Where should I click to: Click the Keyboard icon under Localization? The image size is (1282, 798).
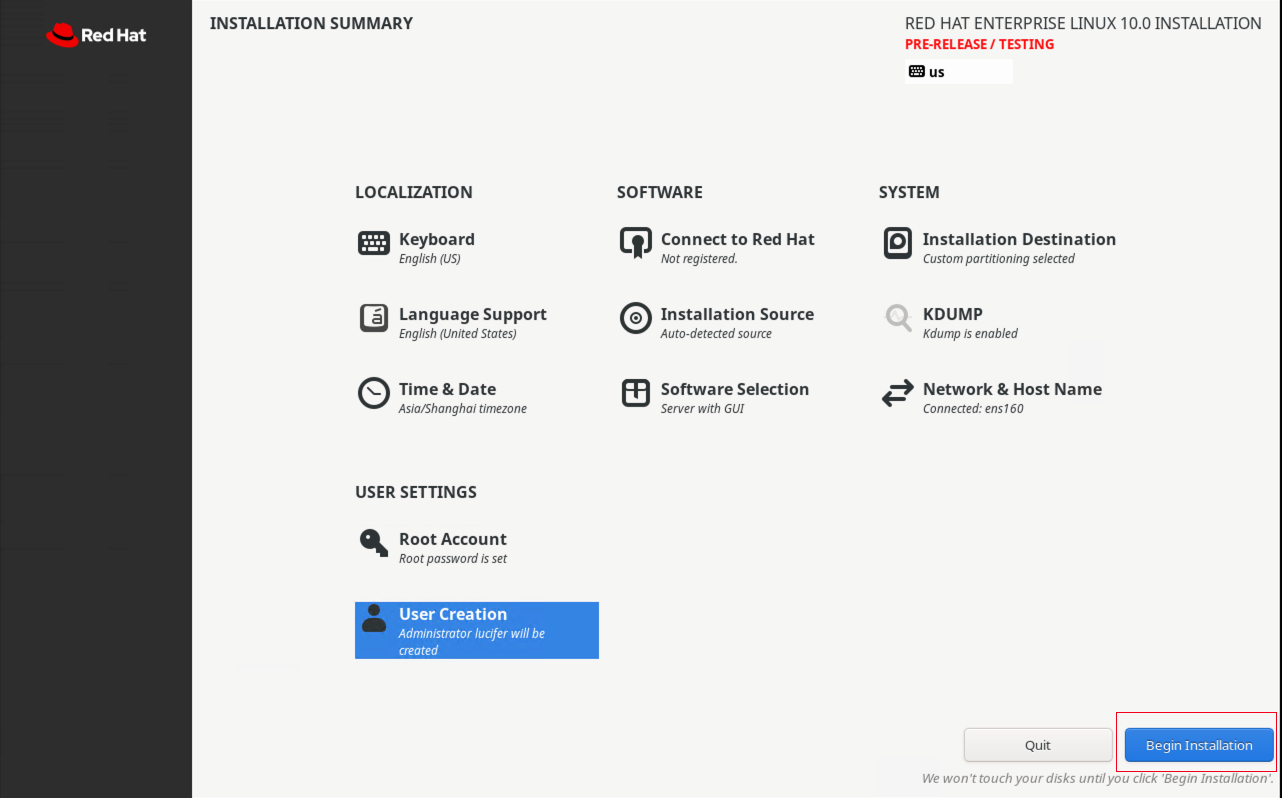point(374,243)
